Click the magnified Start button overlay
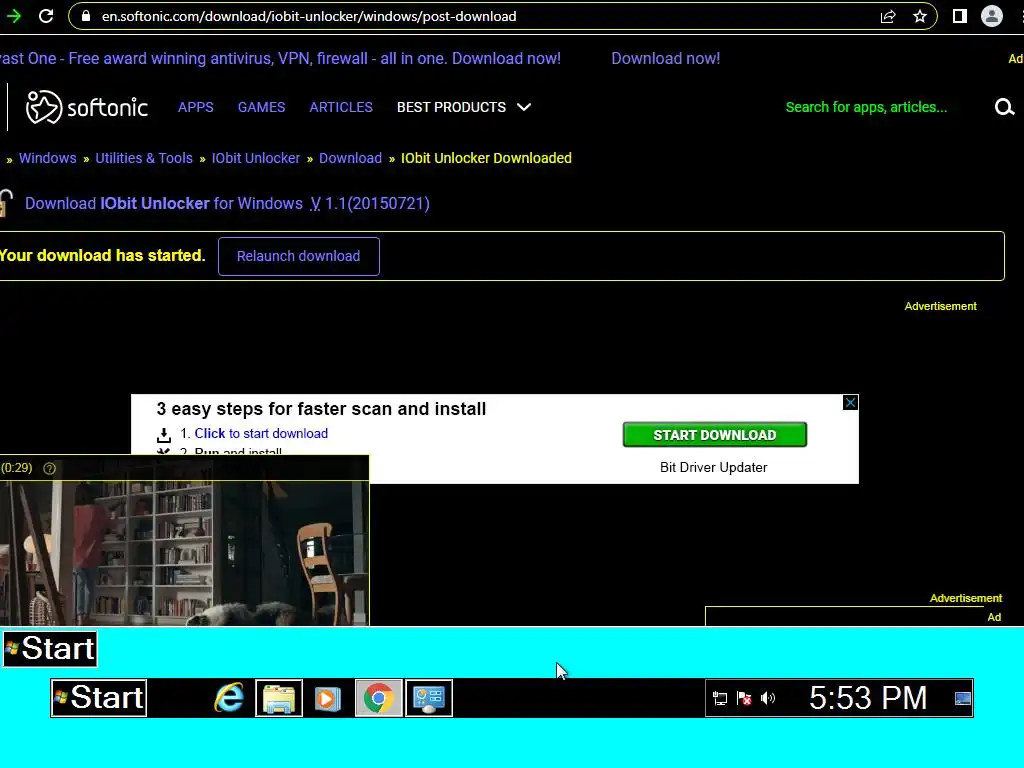The image size is (1024, 768). 50,648
